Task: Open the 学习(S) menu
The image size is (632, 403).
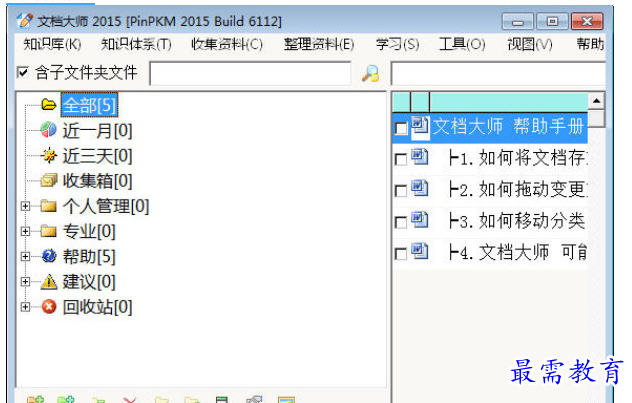Action: [397, 44]
